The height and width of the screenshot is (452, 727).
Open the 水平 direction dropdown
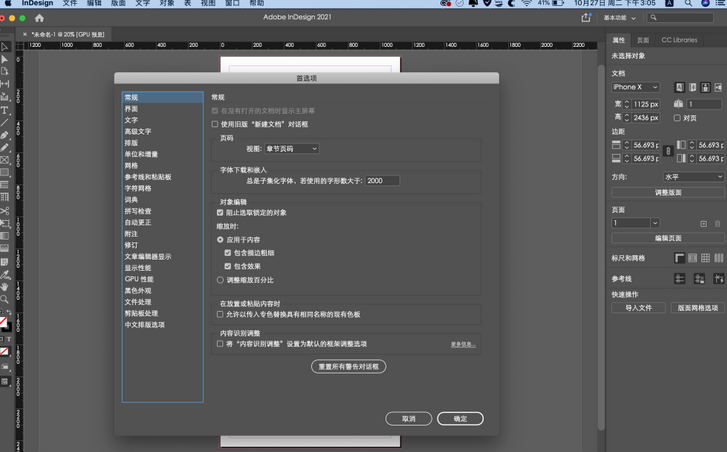[x=693, y=177]
